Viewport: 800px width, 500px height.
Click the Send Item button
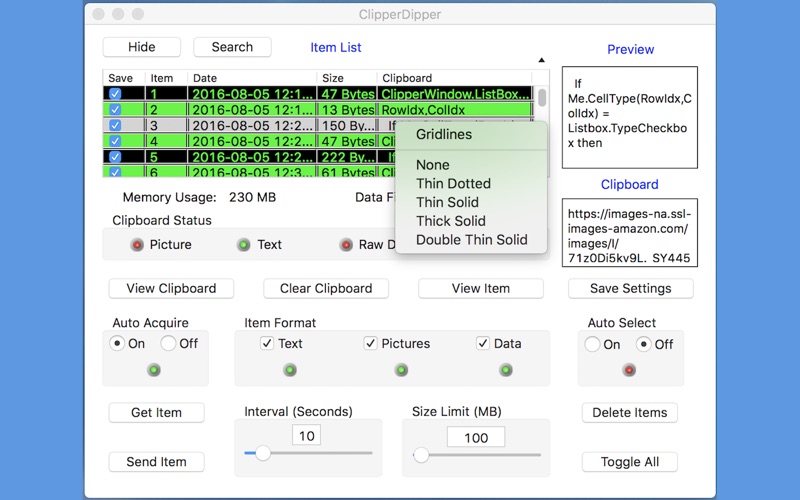tap(156, 462)
